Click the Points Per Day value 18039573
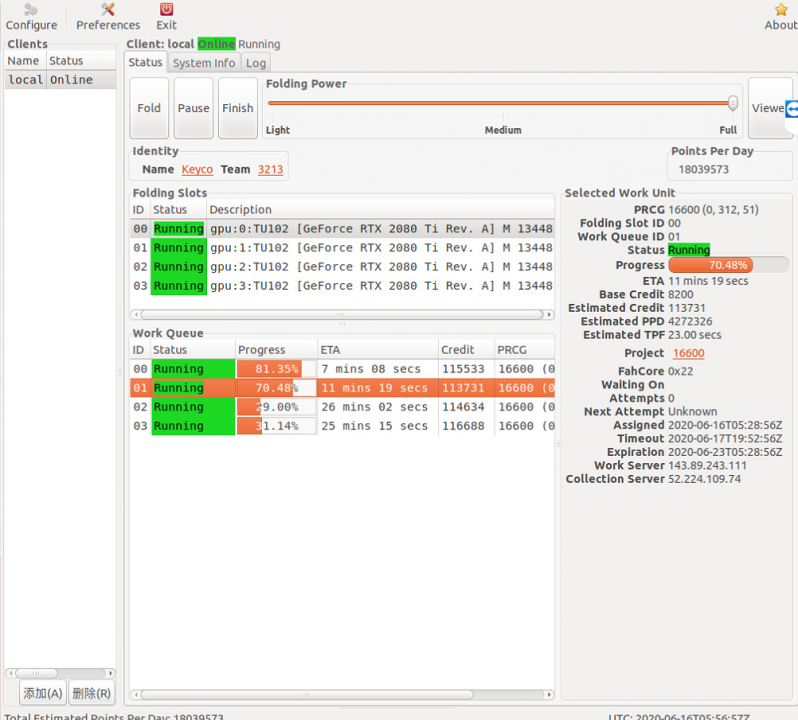This screenshot has width=798, height=720. (x=703, y=169)
